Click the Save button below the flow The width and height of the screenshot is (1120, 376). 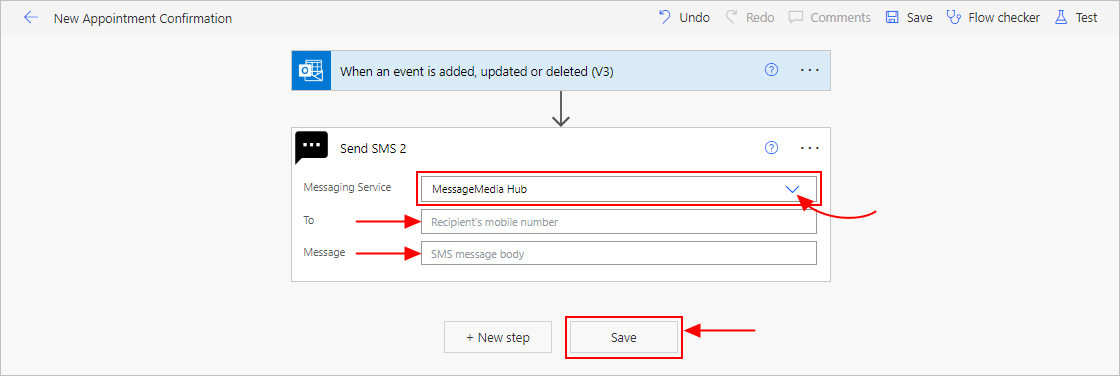tap(624, 337)
